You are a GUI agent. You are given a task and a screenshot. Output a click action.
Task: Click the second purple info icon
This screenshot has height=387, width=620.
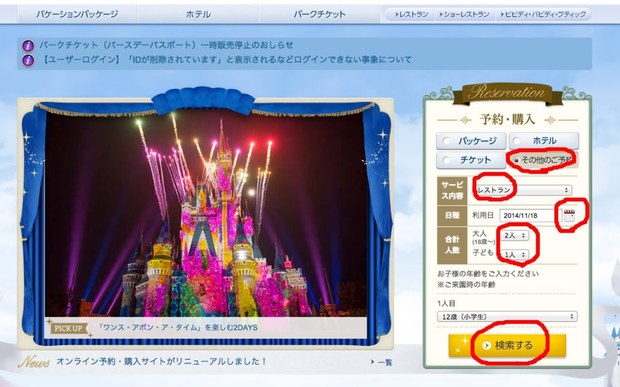pyautogui.click(x=28, y=60)
